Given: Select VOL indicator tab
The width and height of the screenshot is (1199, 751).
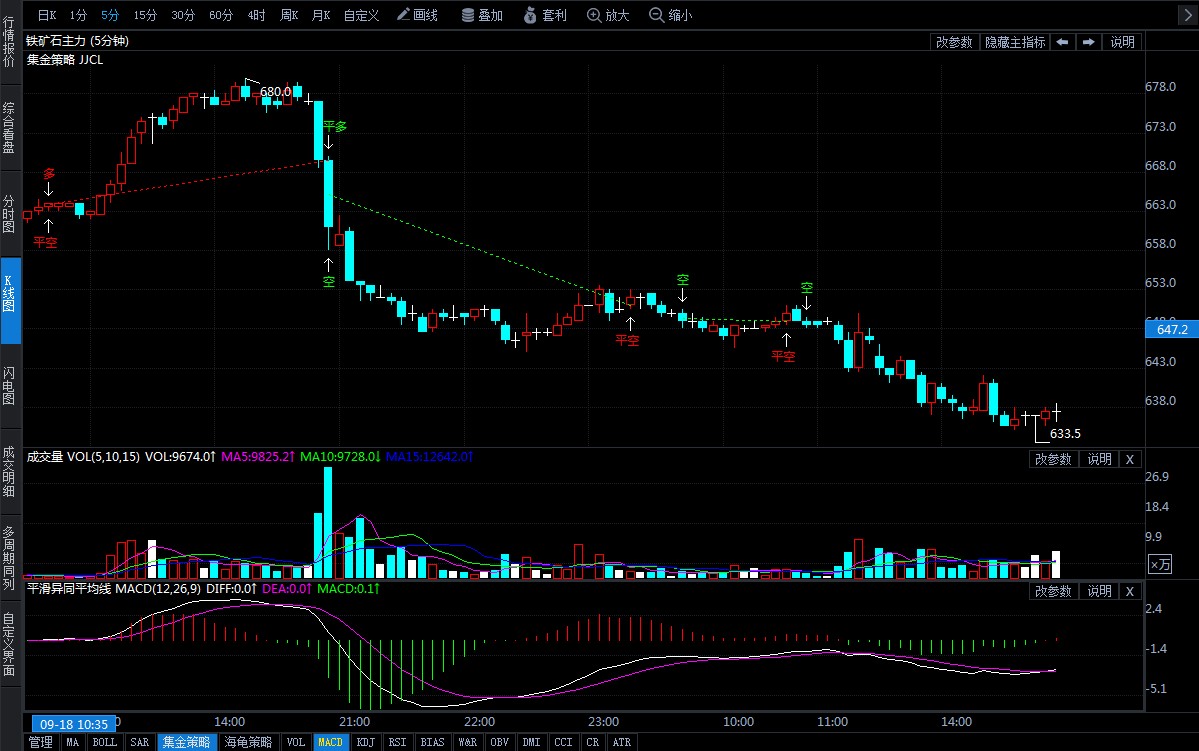Looking at the screenshot, I should [295, 743].
